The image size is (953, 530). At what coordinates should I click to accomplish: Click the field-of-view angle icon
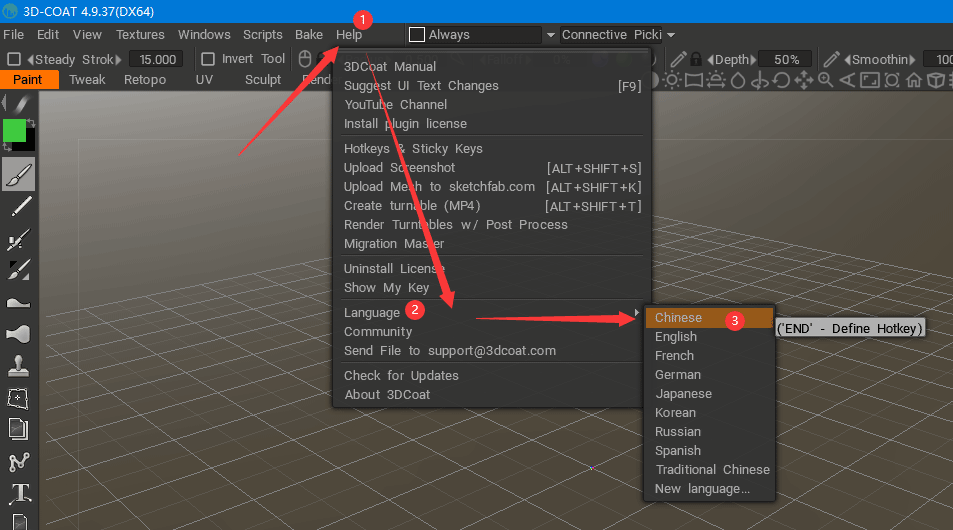[847, 80]
